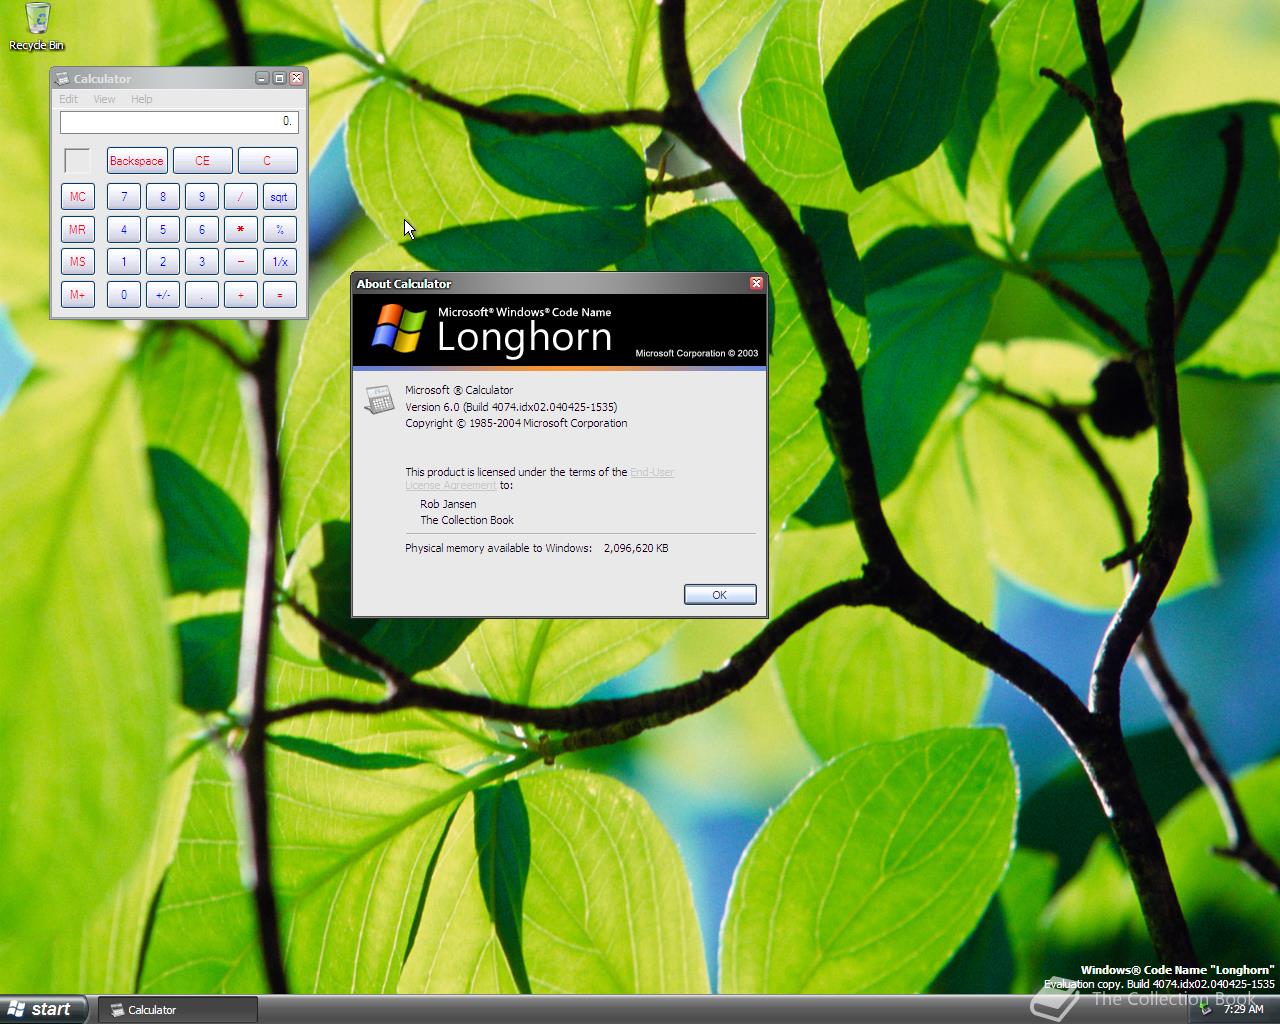Click 'The Collection Book' organization text in dialog
This screenshot has height=1024, width=1280.
467,520
